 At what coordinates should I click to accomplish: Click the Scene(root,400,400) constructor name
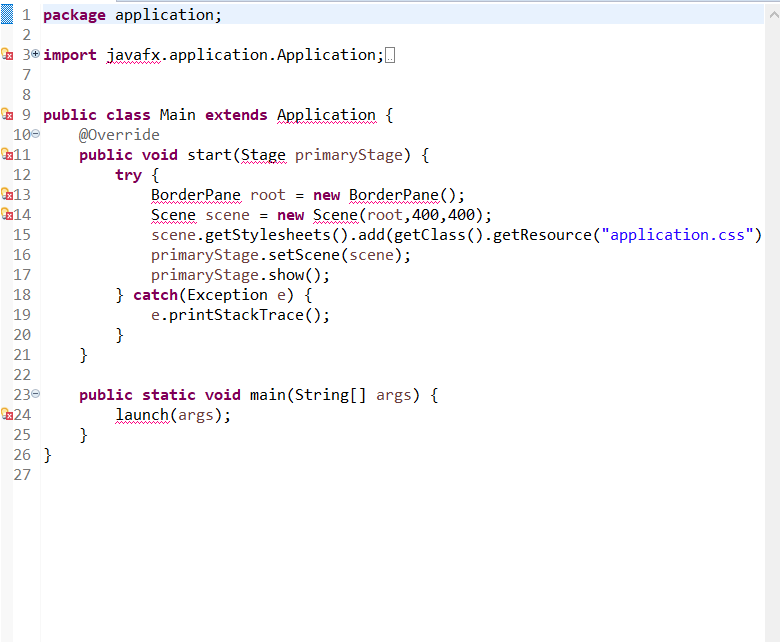(x=335, y=215)
